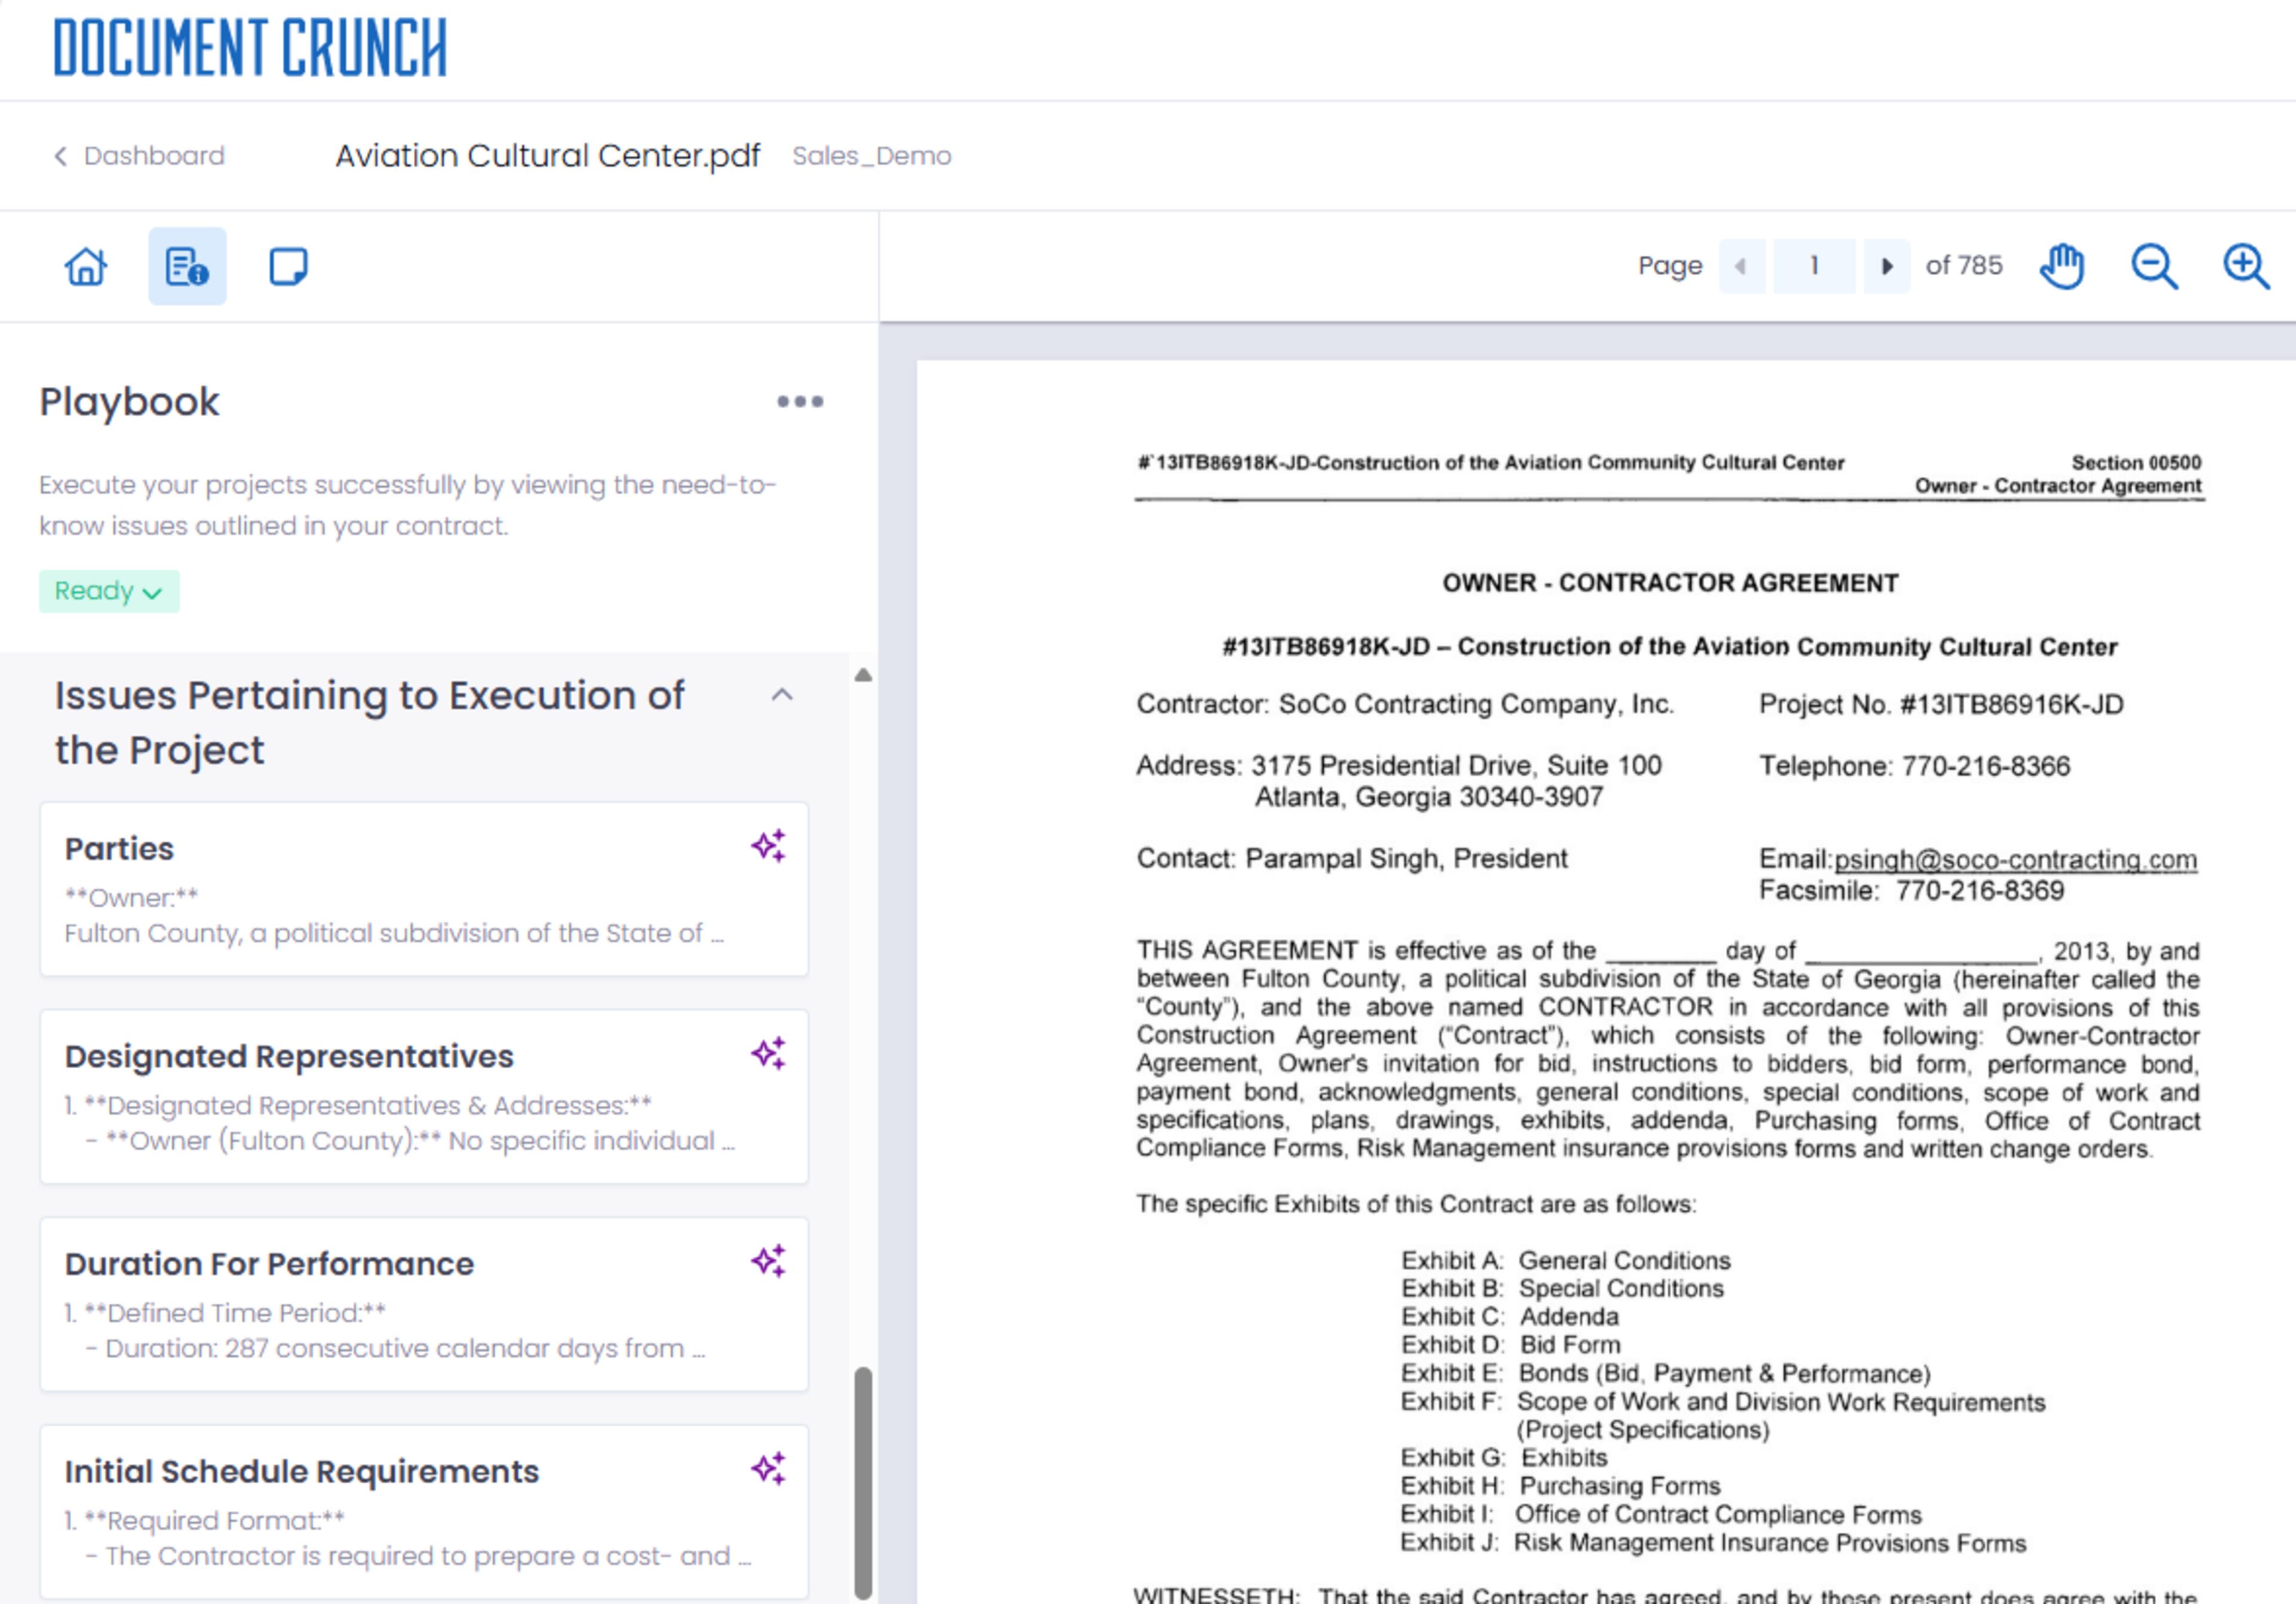Click the Home icon in sidebar toolbar
Image resolution: width=2296 pixels, height=1604 pixels.
pos(86,267)
